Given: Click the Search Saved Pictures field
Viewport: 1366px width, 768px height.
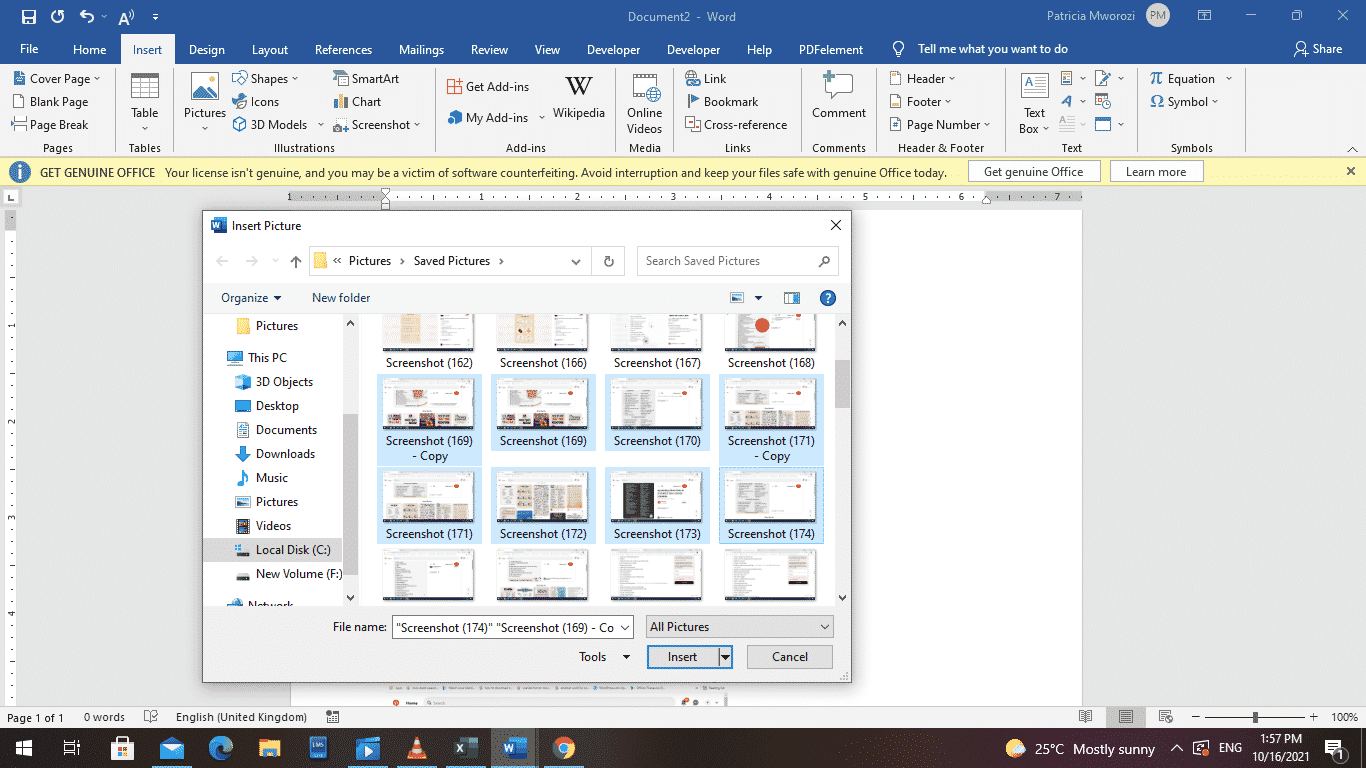Looking at the screenshot, I should point(738,261).
